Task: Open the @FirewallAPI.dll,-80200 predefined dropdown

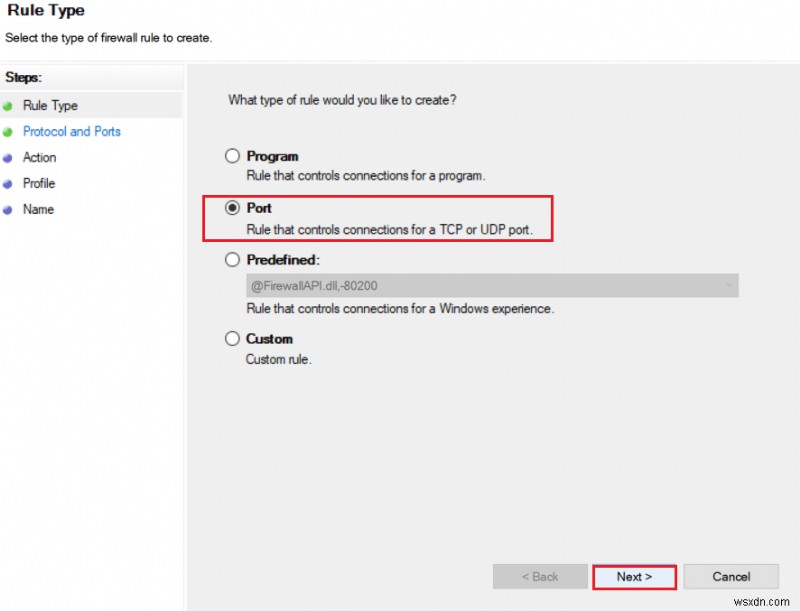Action: click(492, 286)
